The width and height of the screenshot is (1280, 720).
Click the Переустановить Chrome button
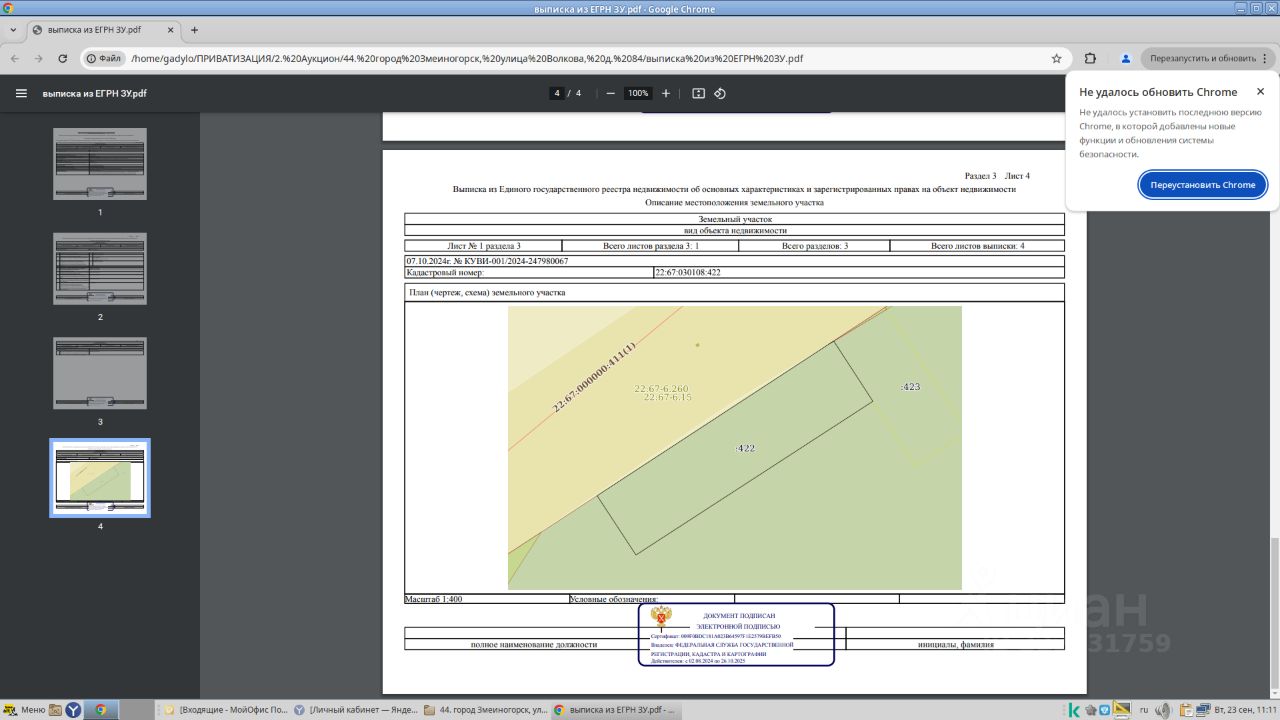click(x=1203, y=185)
